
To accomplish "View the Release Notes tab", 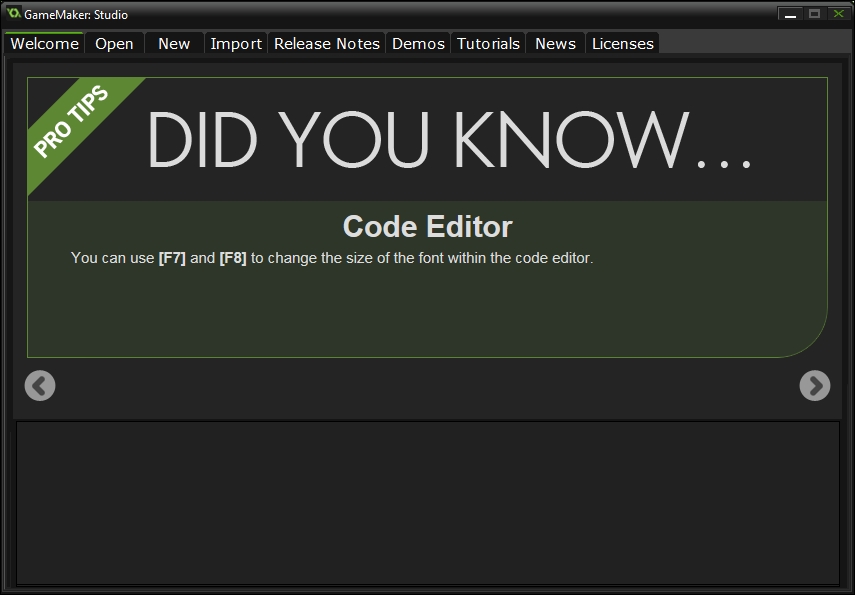I will 327,43.
